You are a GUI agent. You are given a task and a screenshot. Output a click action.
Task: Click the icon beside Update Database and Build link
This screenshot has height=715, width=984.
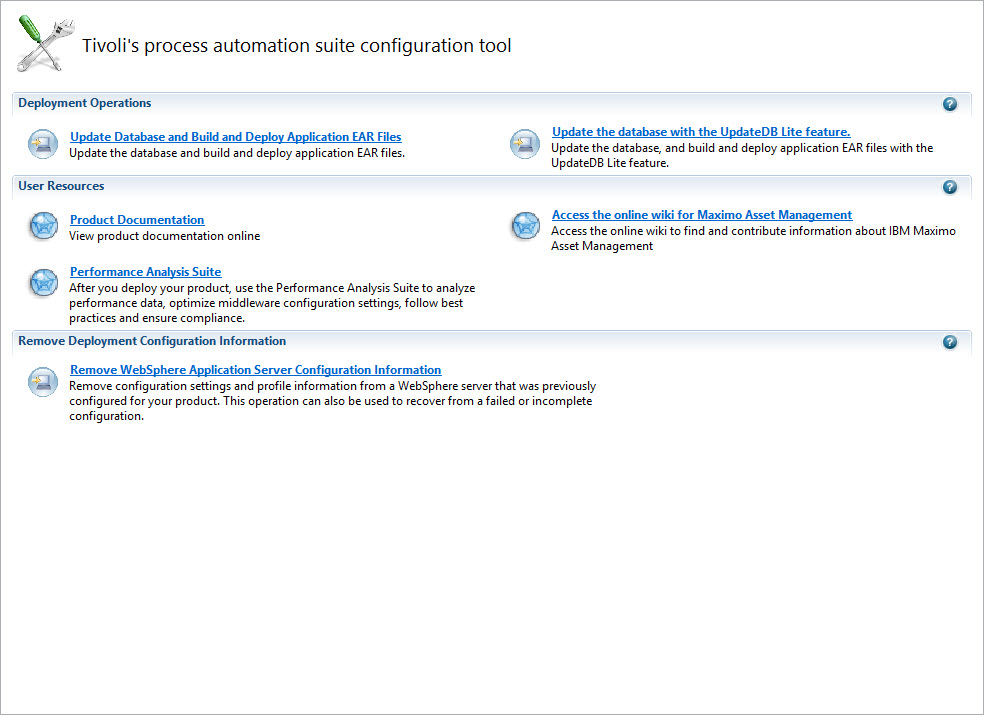pyautogui.click(x=43, y=145)
